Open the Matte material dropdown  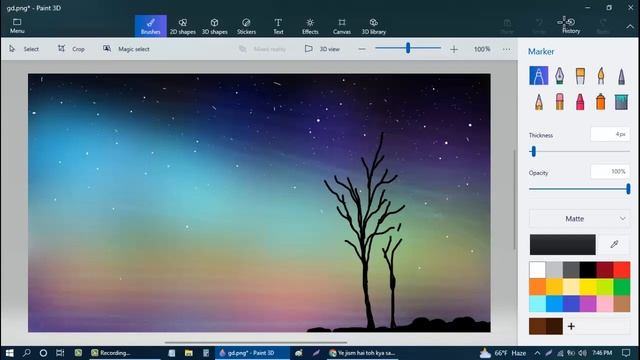pyautogui.click(x=580, y=219)
